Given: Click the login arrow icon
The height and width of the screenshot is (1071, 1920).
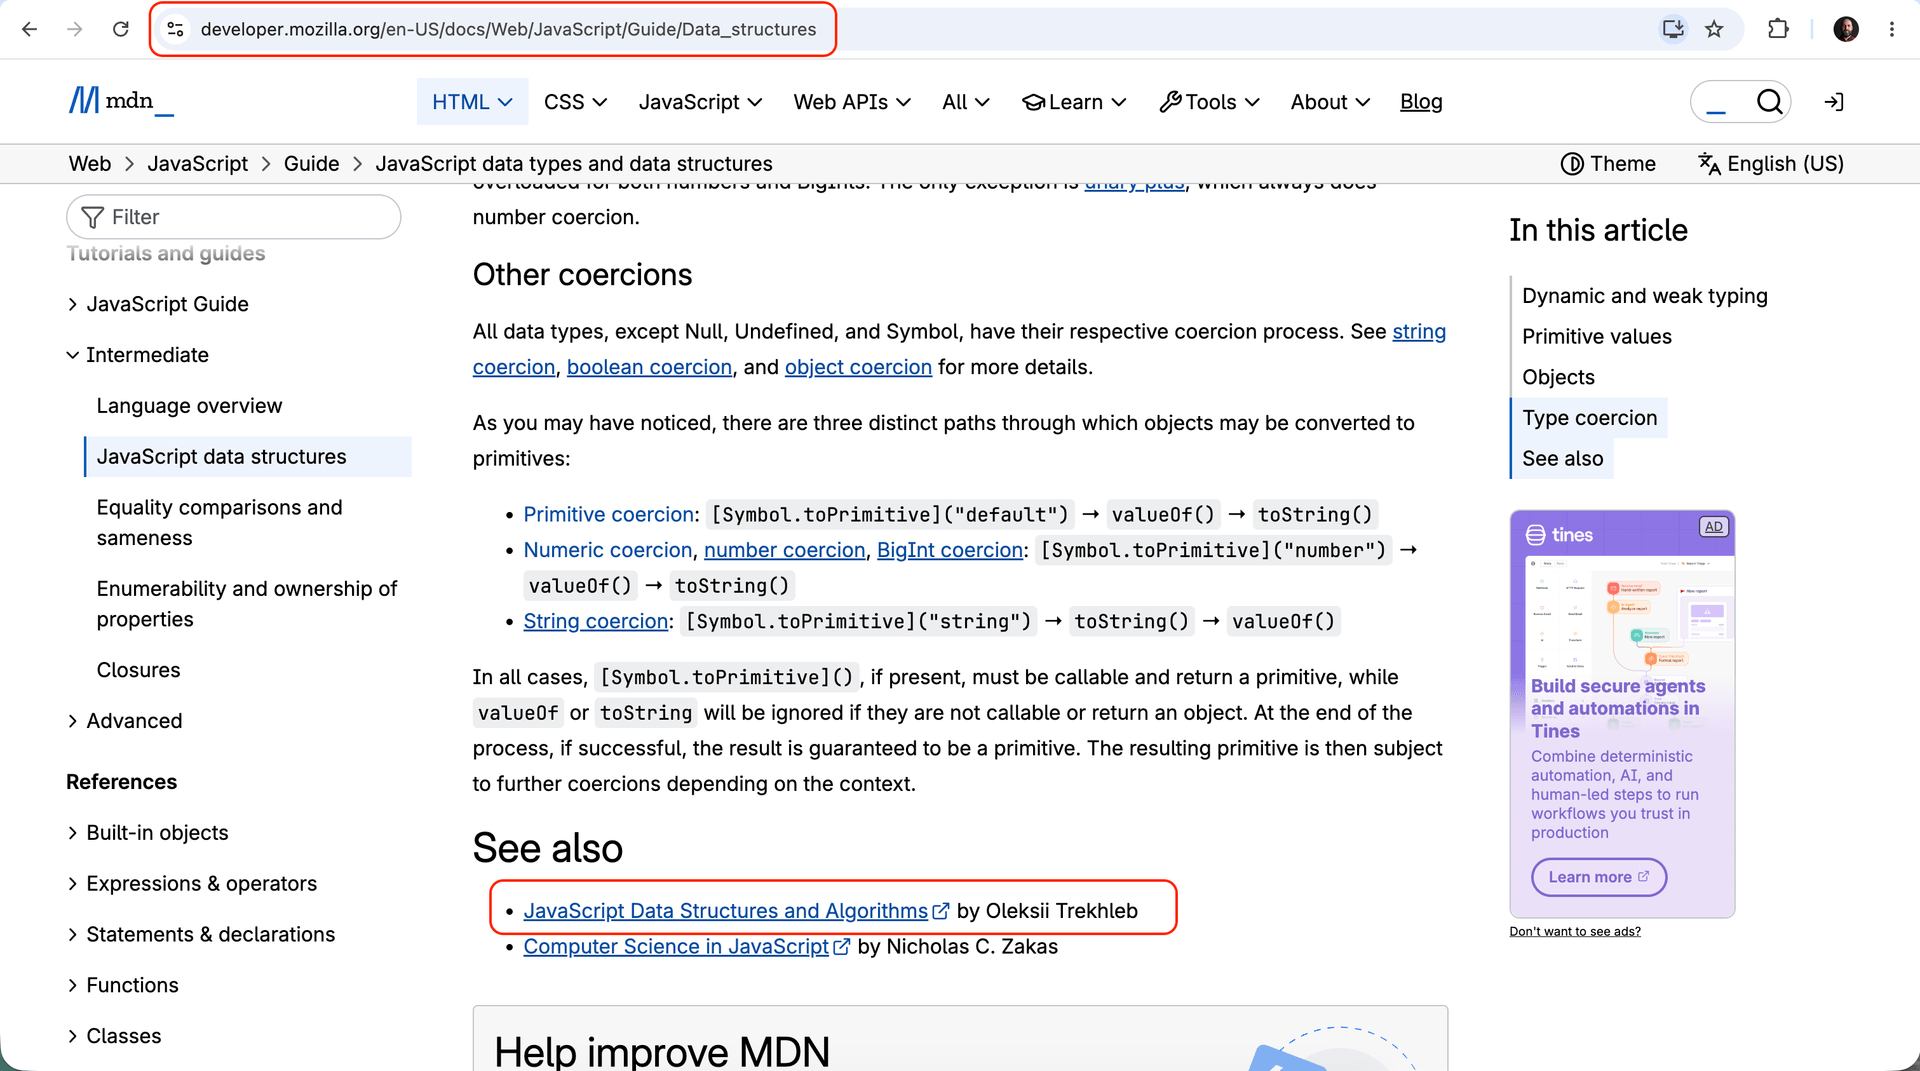Looking at the screenshot, I should [1834, 102].
